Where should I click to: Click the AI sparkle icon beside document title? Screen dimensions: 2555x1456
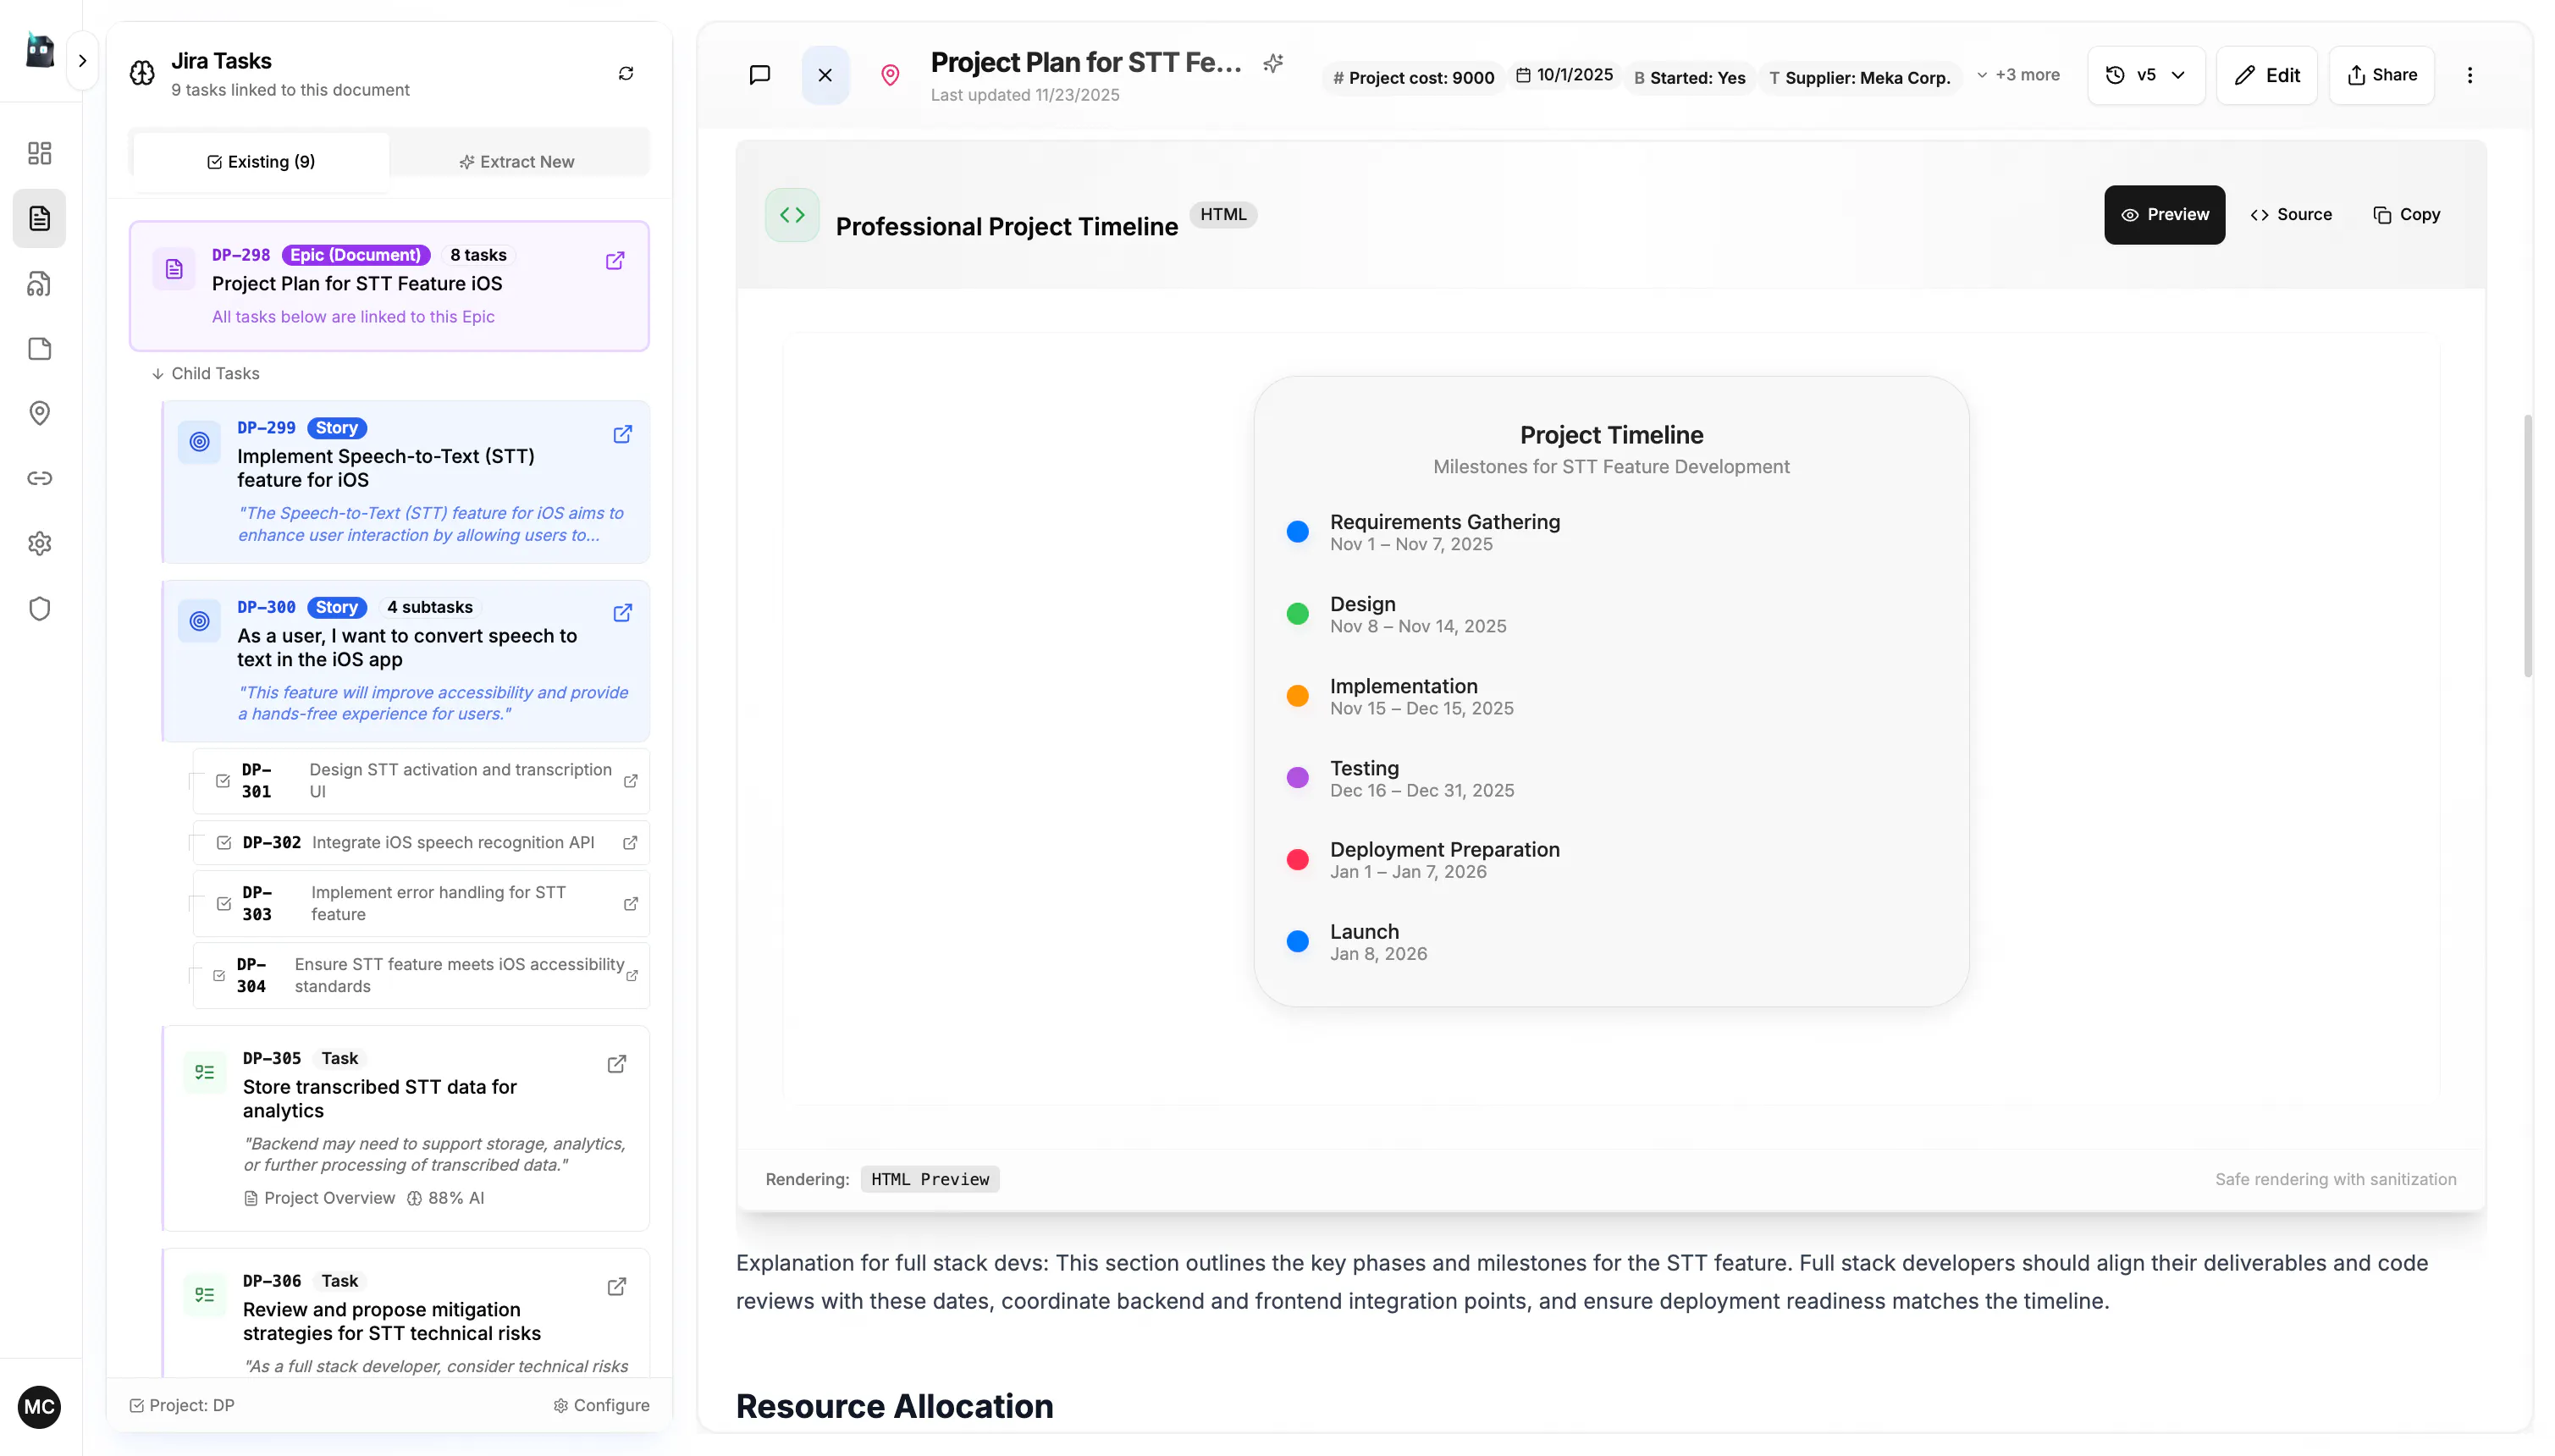point(1273,63)
